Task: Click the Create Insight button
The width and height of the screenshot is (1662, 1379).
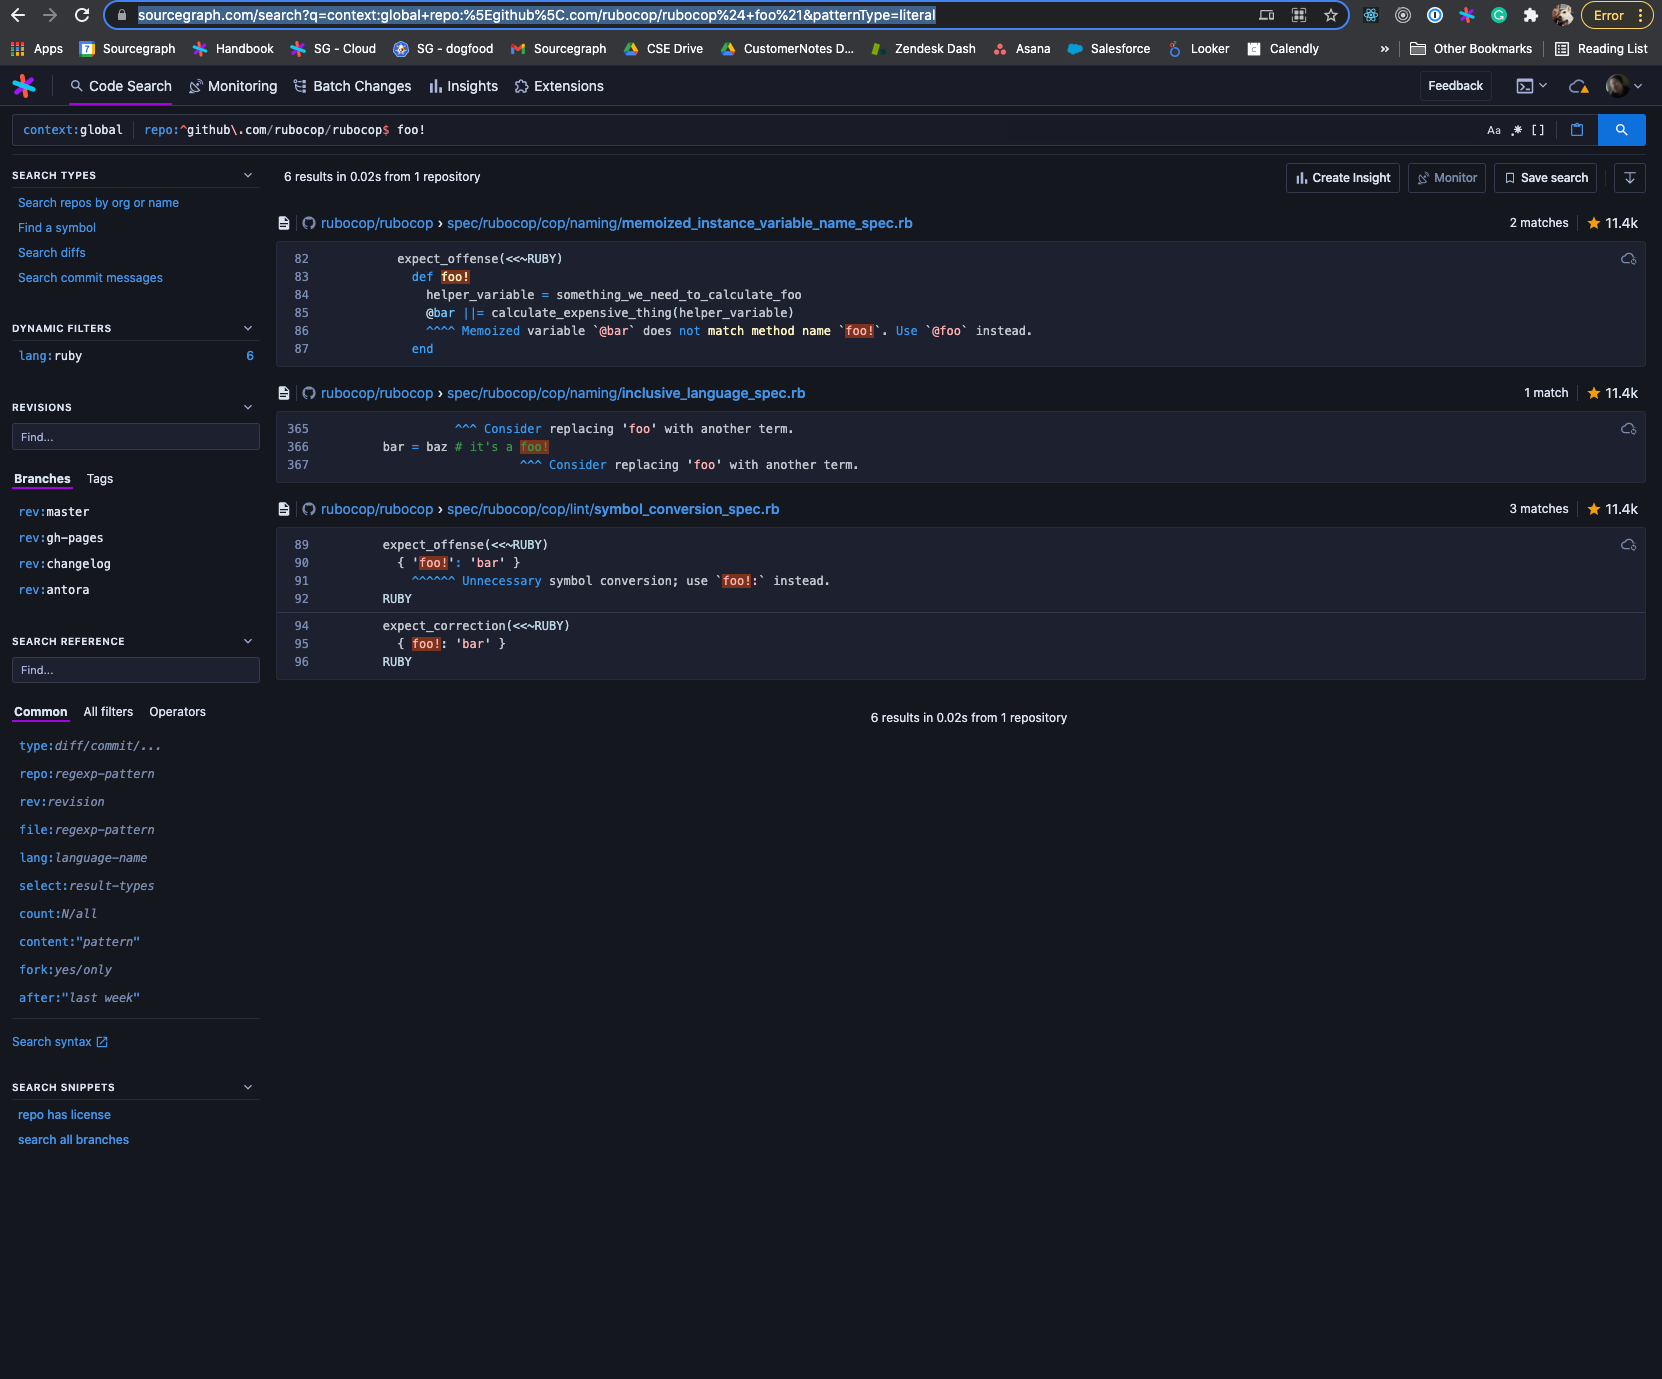Action: pyautogui.click(x=1343, y=178)
